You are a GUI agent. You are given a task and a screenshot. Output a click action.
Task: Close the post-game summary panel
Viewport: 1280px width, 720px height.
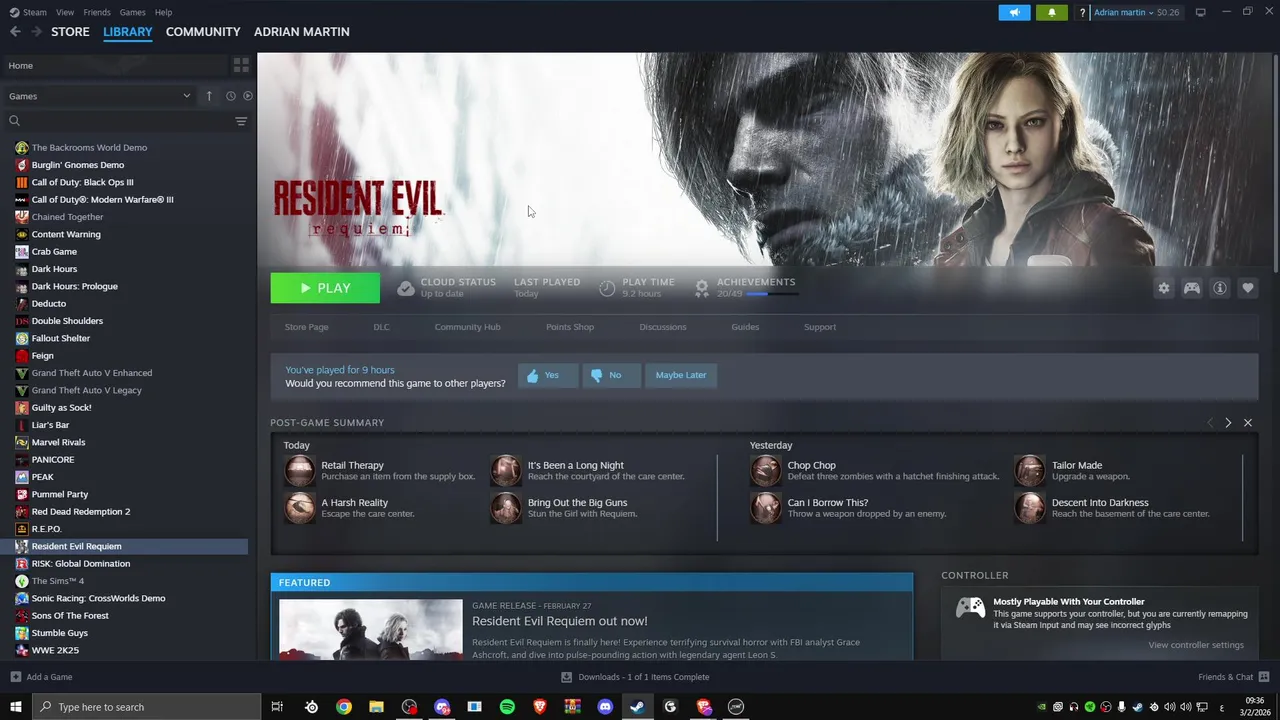(x=1248, y=423)
